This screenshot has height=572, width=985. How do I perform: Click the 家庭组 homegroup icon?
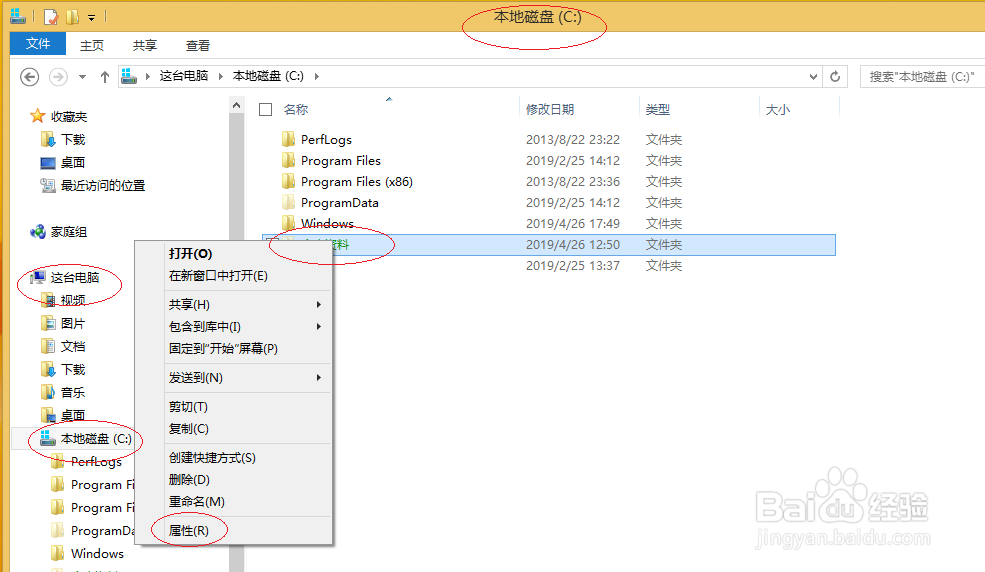38,232
